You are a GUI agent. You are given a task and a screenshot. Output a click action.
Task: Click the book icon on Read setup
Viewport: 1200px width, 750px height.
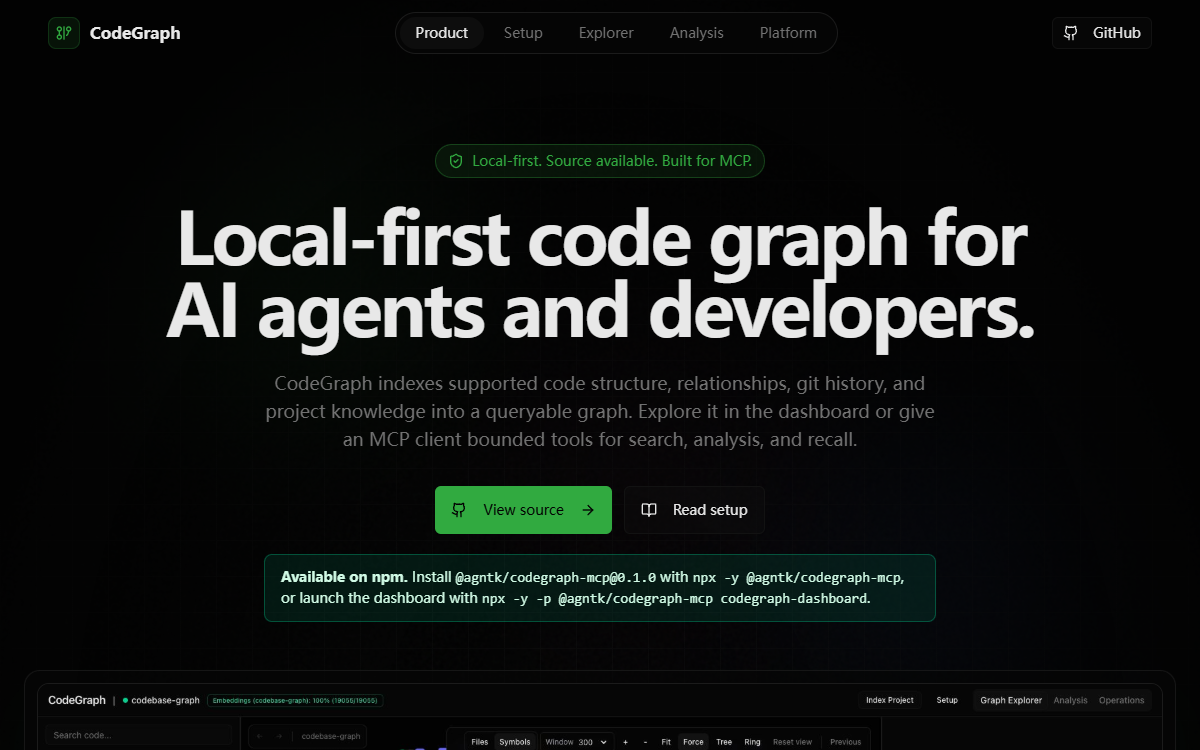(649, 510)
